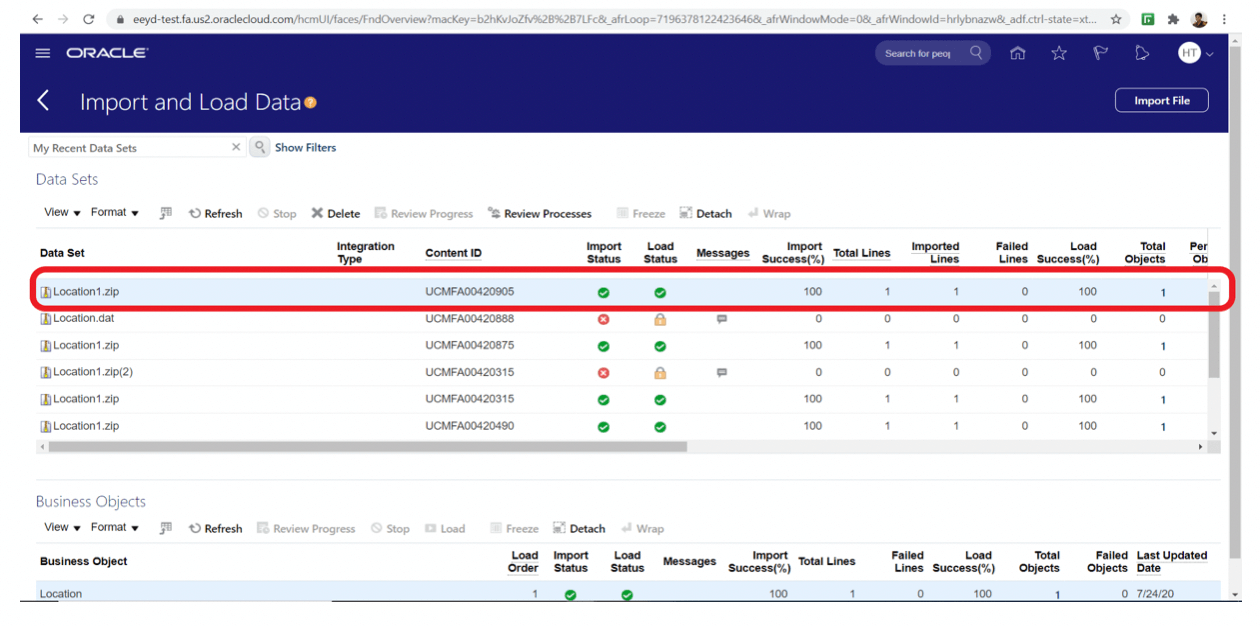Screen dimensions: 1260x626
Task: Detach the Business Objects table
Action: [x=579, y=528]
